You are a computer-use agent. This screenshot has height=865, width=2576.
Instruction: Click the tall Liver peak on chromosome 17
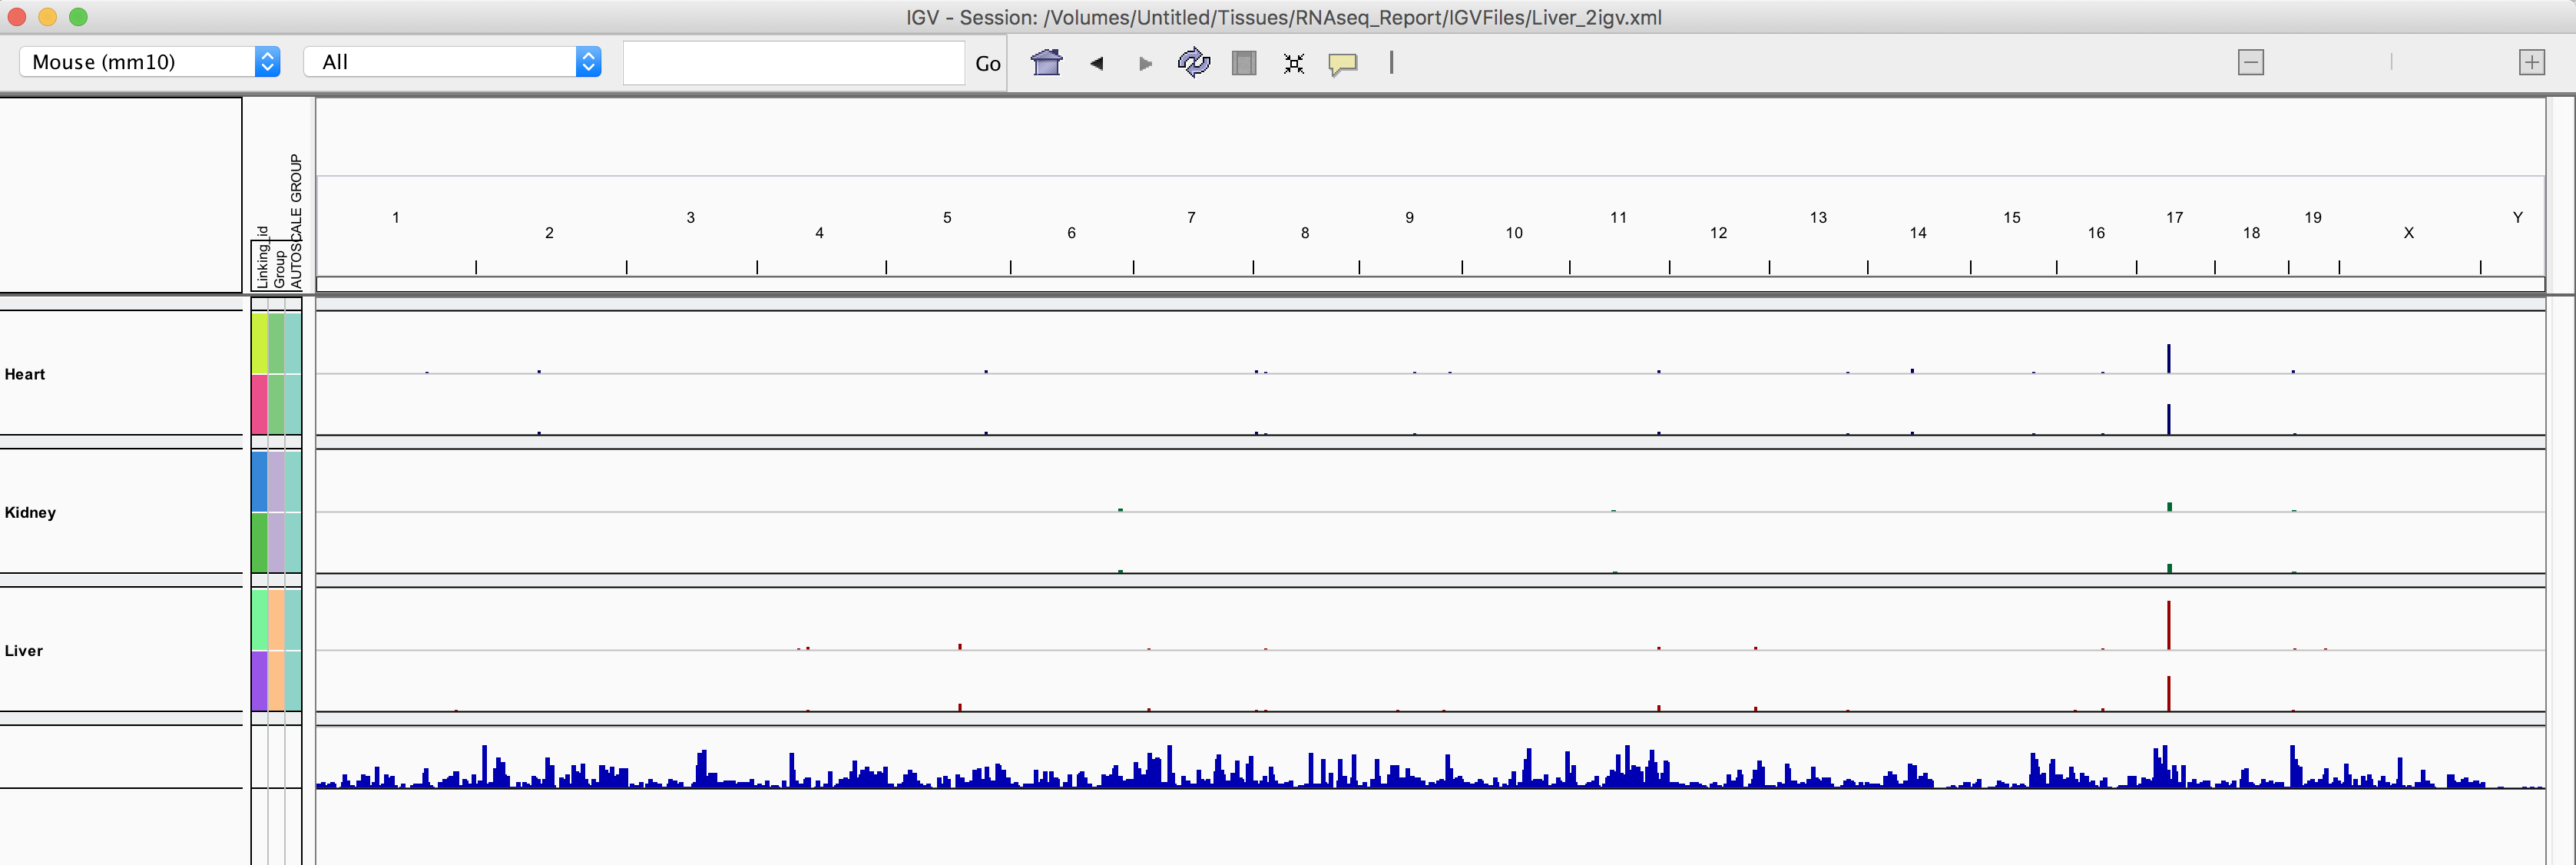pyautogui.click(x=2168, y=625)
